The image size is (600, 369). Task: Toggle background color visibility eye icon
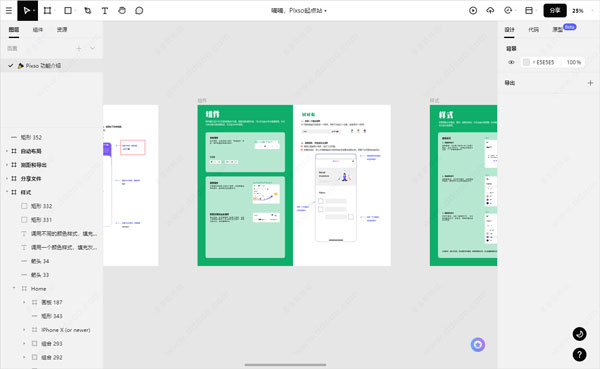(511, 62)
